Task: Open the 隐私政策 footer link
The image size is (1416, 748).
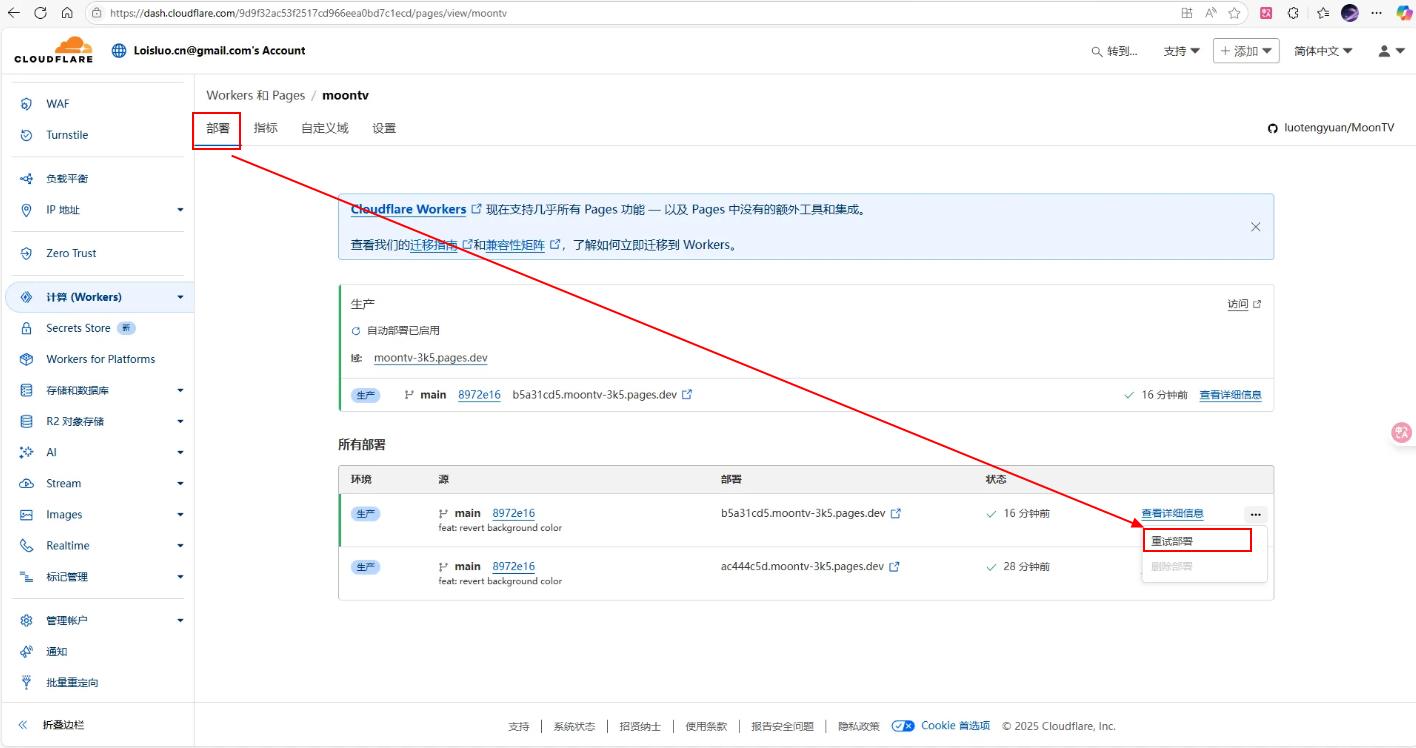Action: pos(858,726)
